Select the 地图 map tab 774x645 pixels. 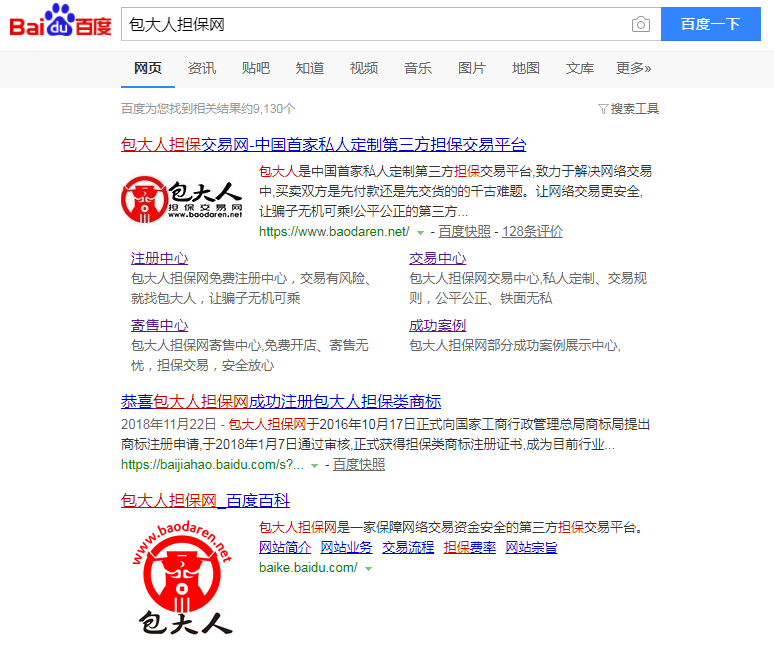(525, 68)
